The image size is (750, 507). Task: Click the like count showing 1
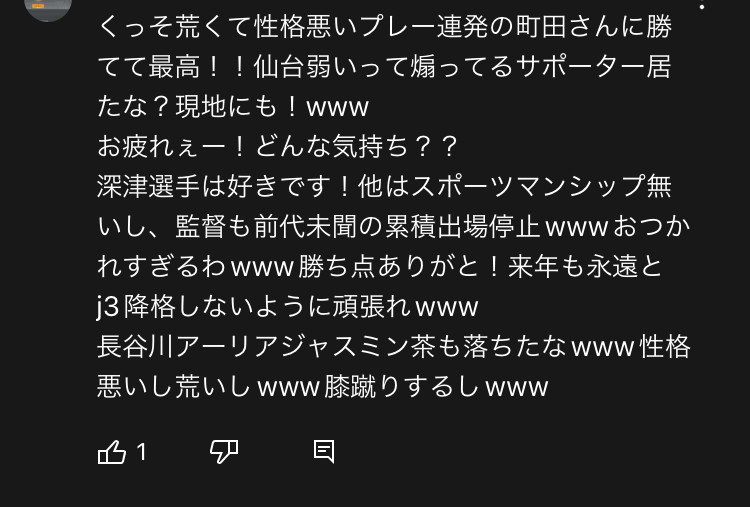(x=141, y=452)
